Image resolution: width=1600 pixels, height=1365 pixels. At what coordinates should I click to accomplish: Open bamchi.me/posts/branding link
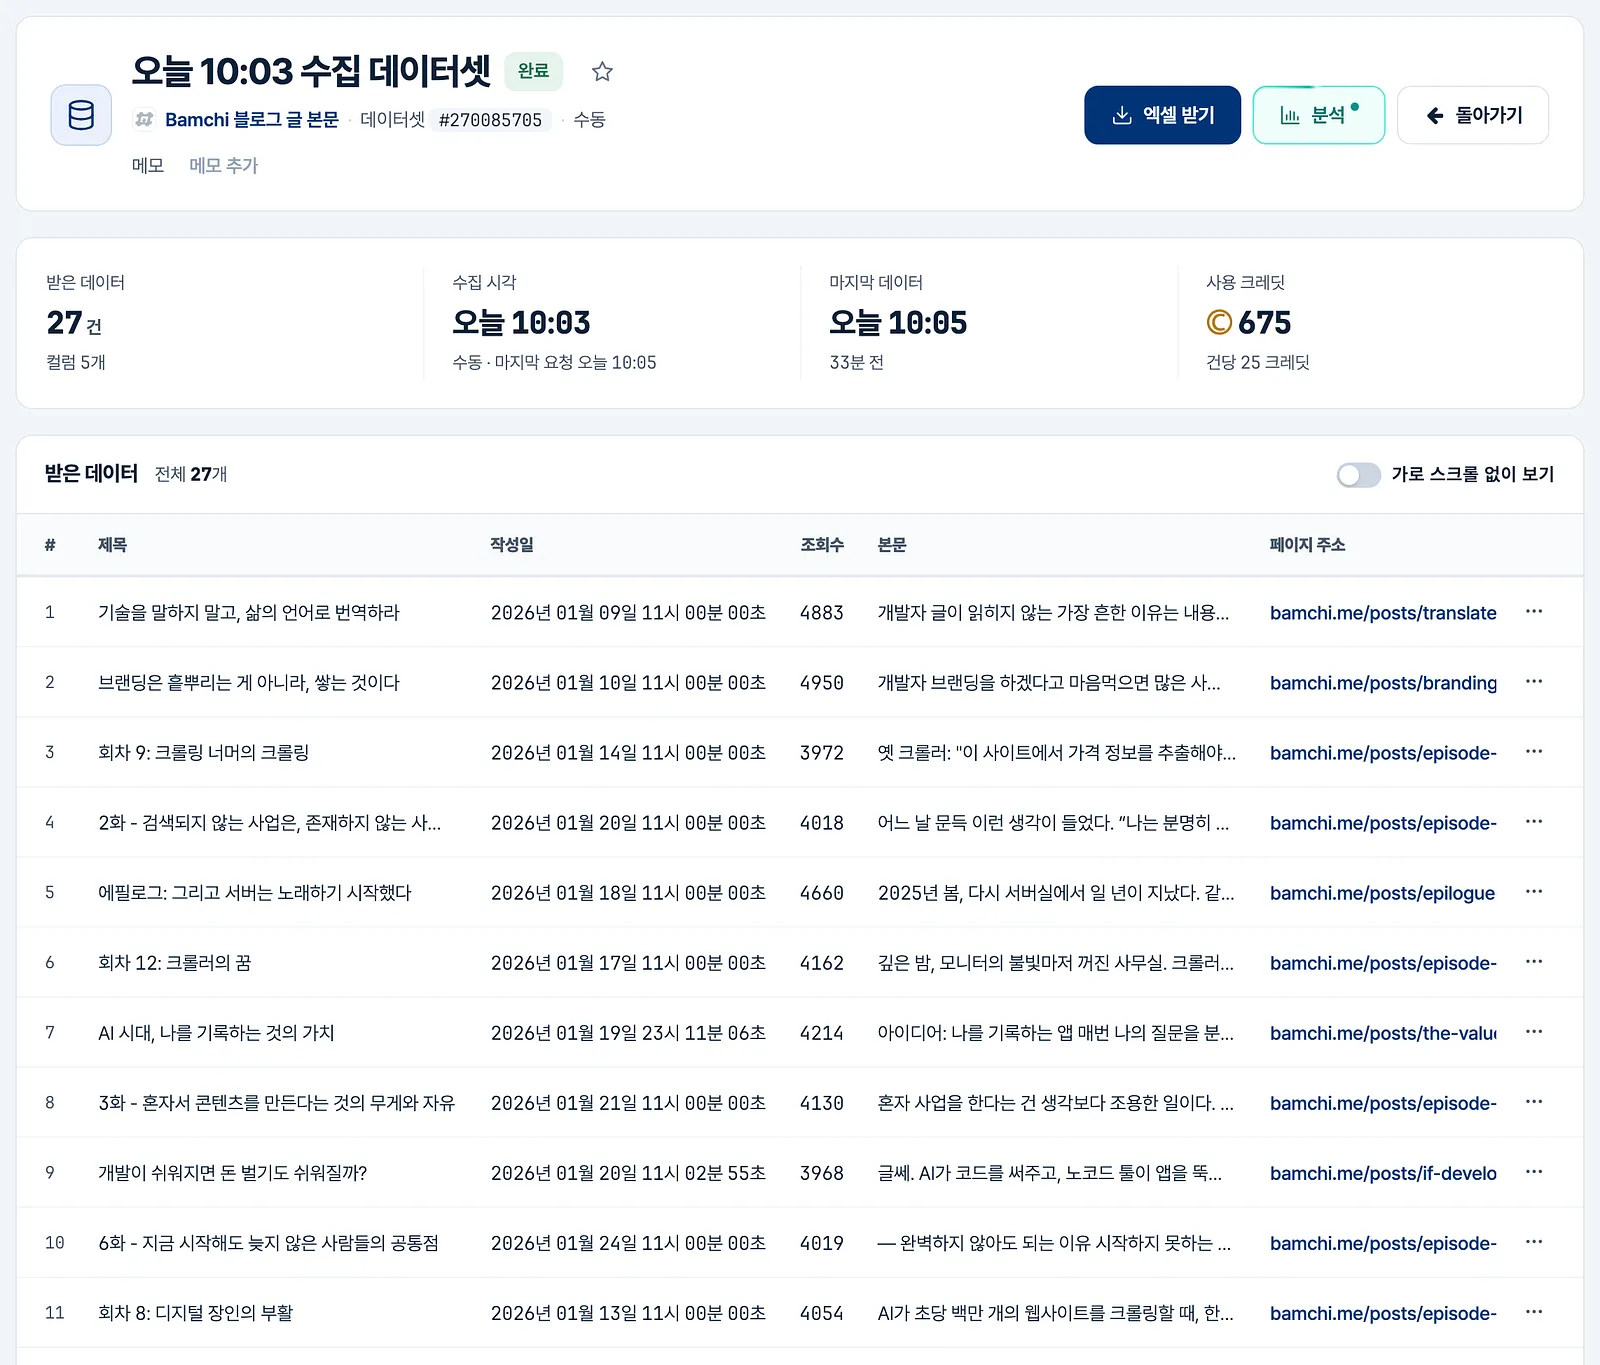[1383, 683]
